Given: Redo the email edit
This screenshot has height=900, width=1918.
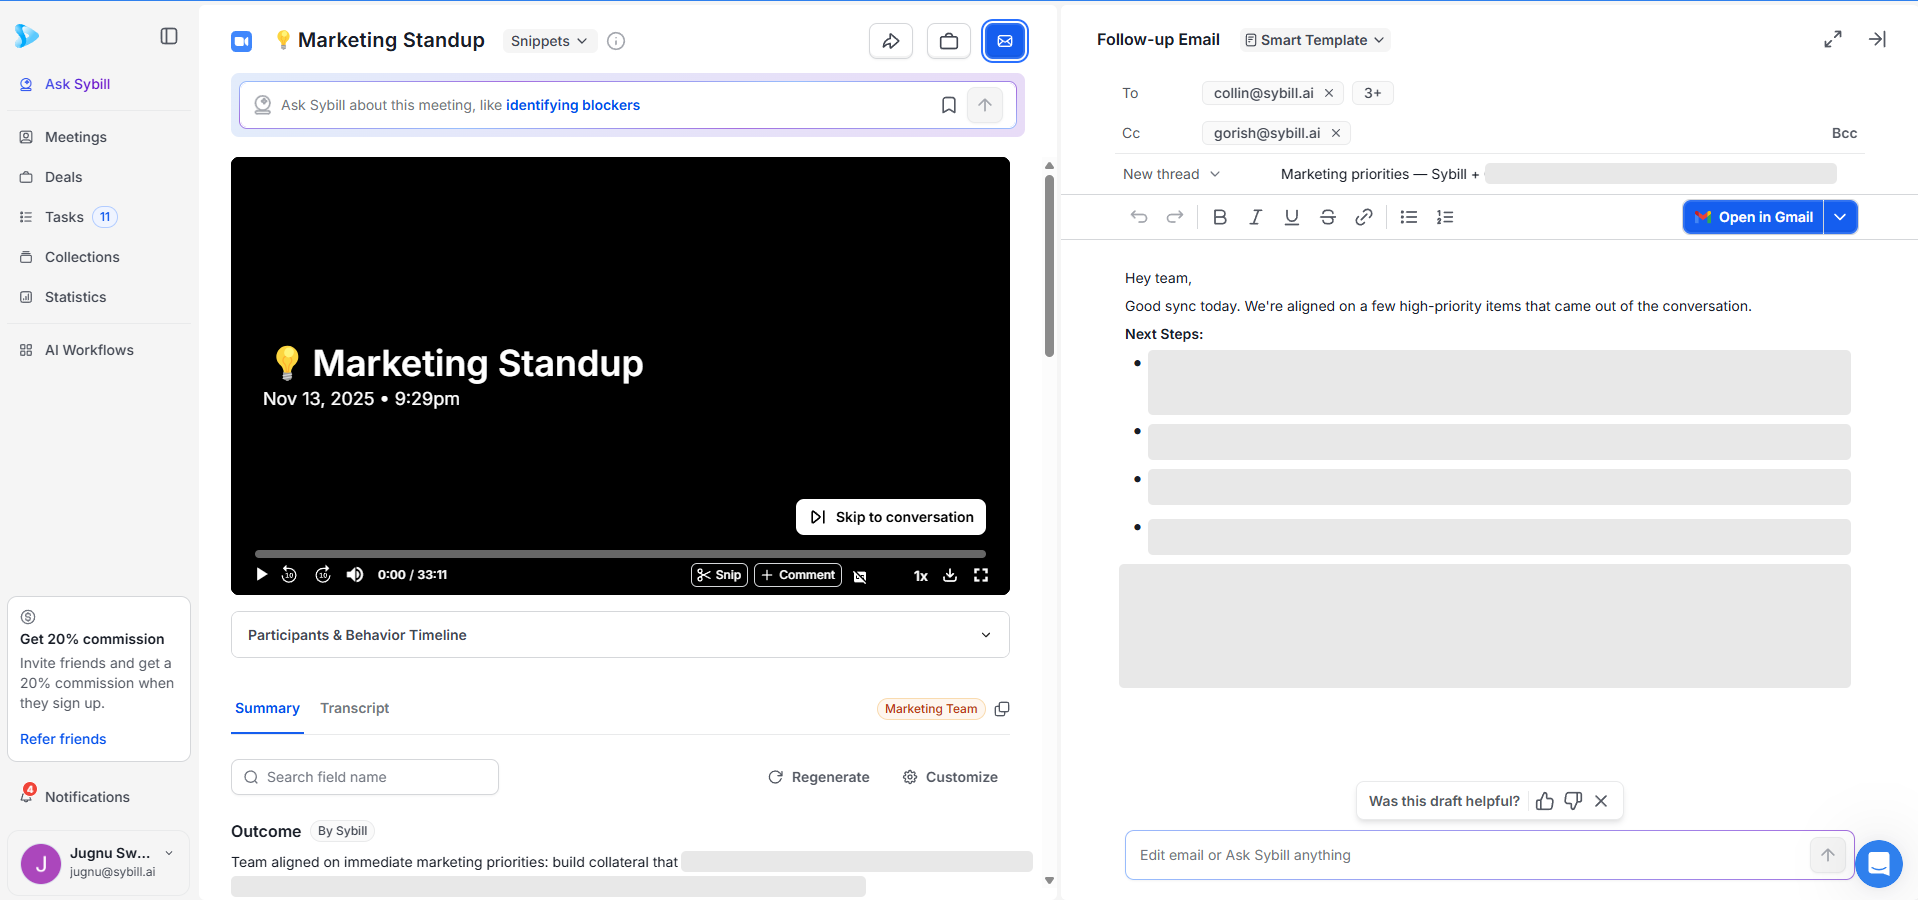Looking at the screenshot, I should [1175, 217].
